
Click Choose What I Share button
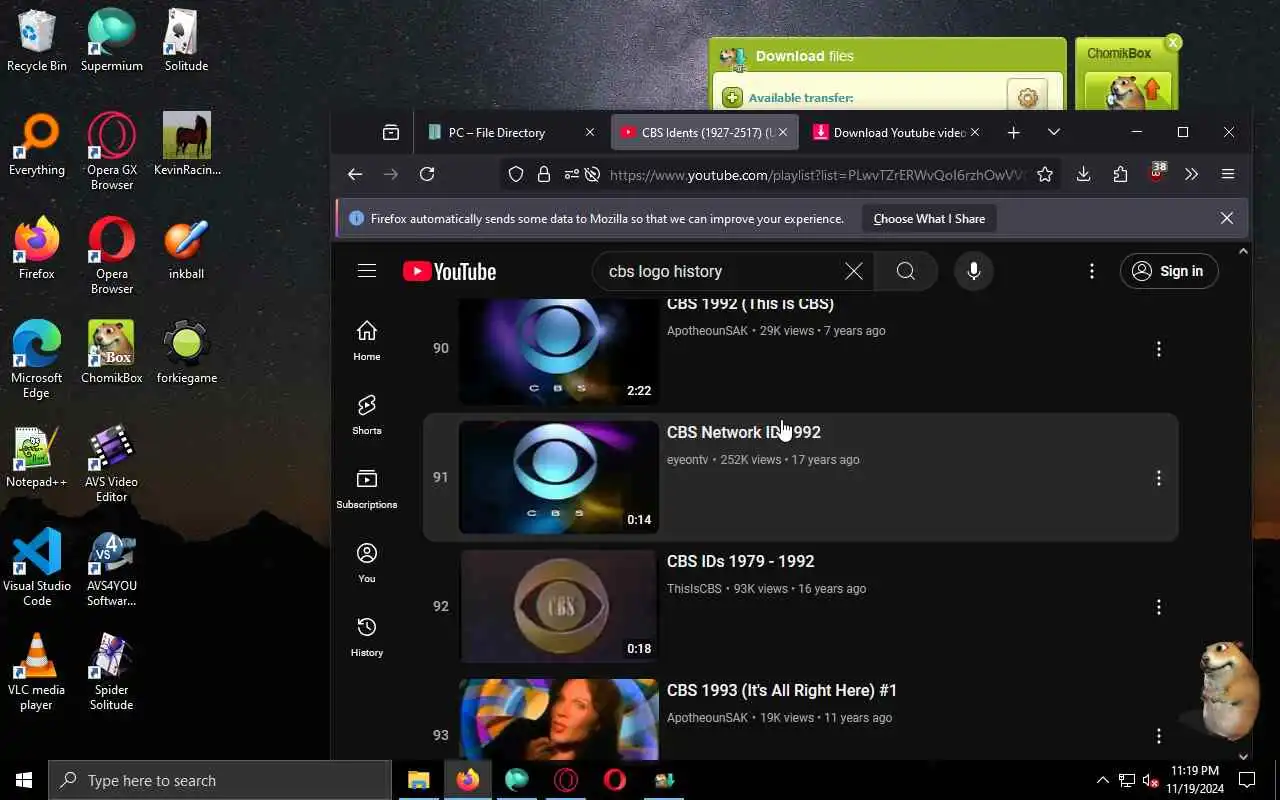tap(929, 218)
